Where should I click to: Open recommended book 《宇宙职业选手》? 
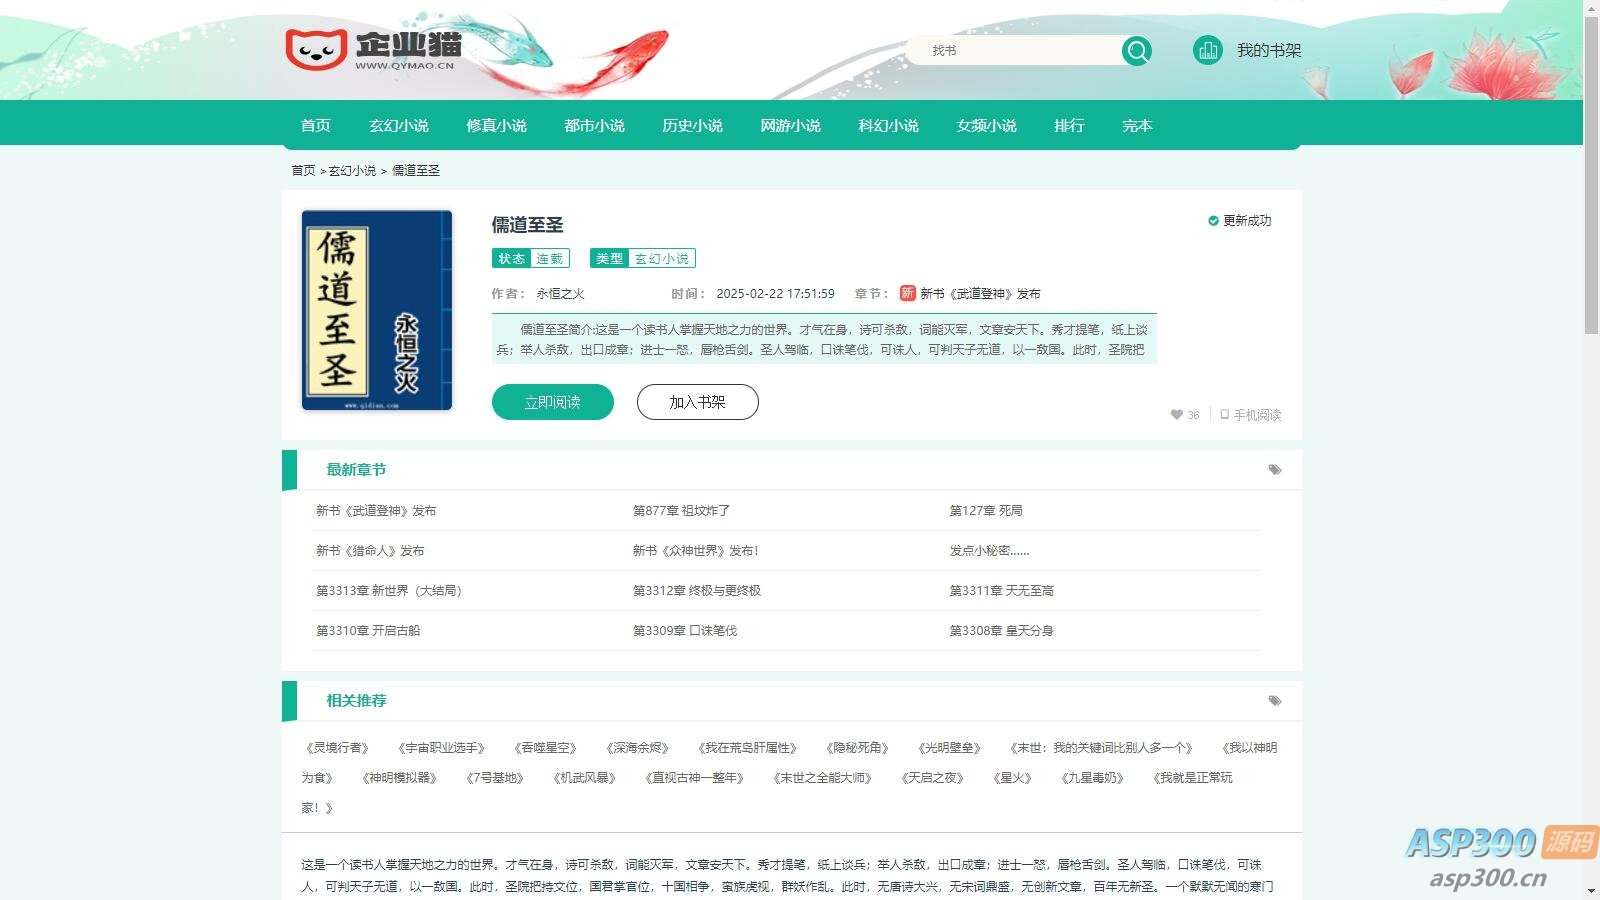coord(441,748)
